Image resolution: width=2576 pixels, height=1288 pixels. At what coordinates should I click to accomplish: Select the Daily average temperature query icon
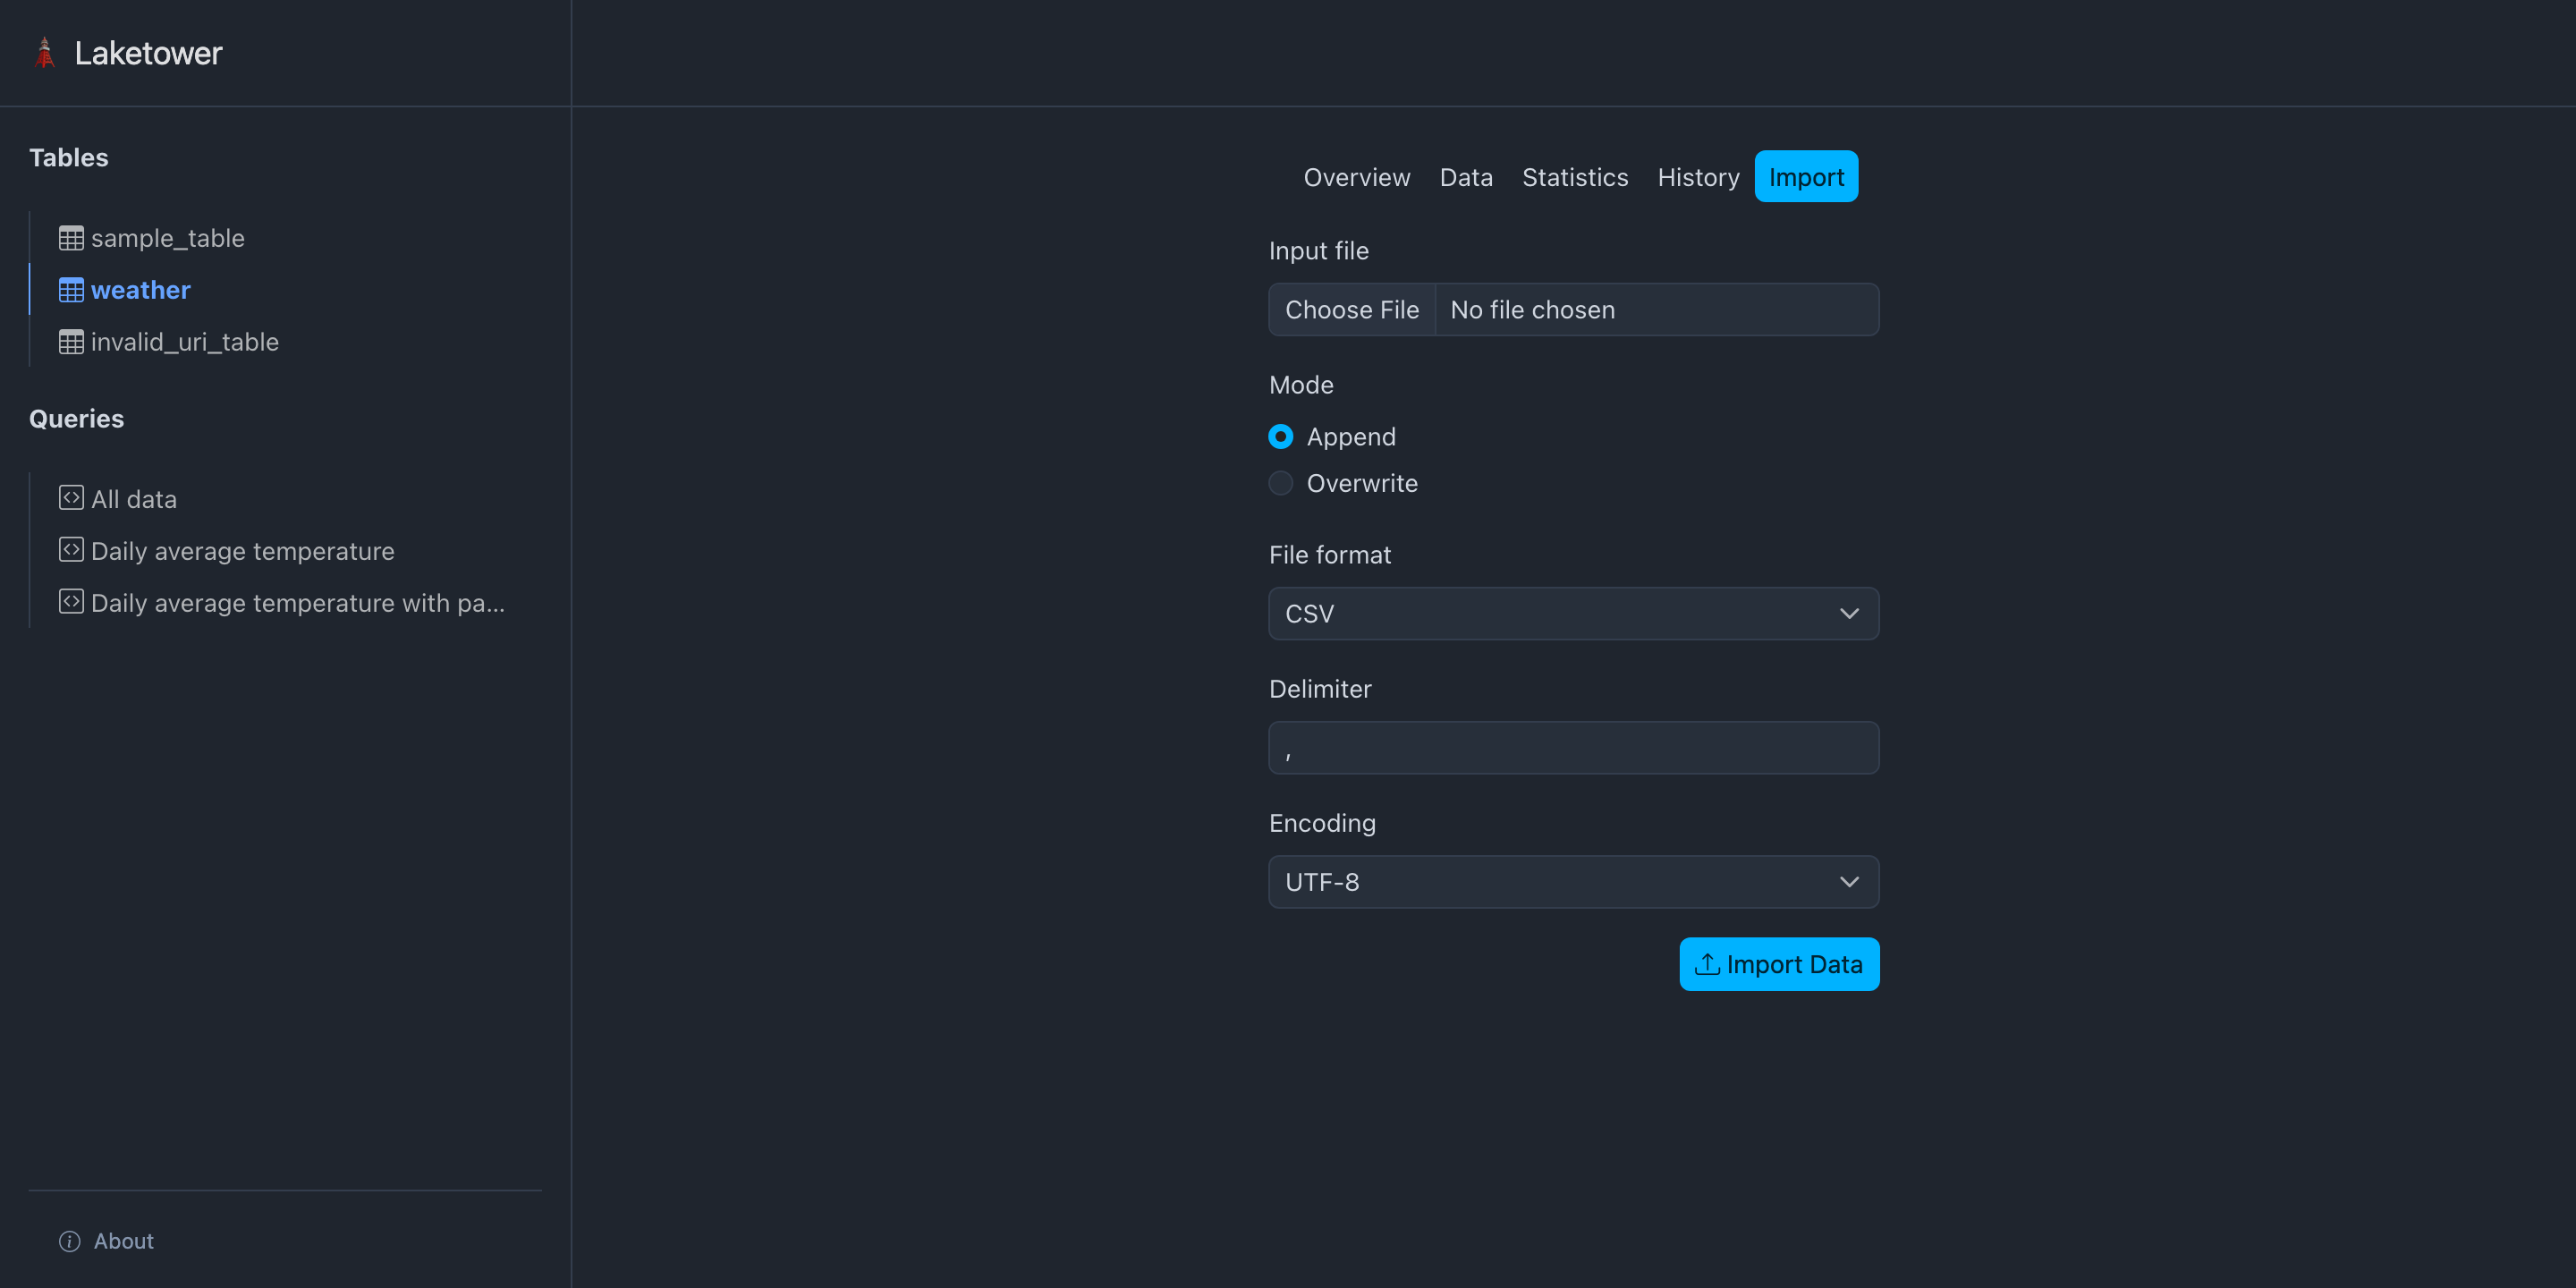71,549
